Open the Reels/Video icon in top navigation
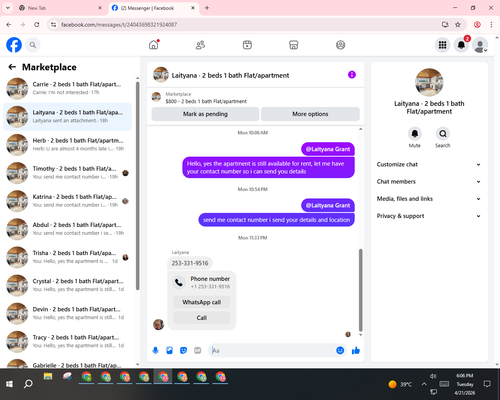 click(247, 45)
